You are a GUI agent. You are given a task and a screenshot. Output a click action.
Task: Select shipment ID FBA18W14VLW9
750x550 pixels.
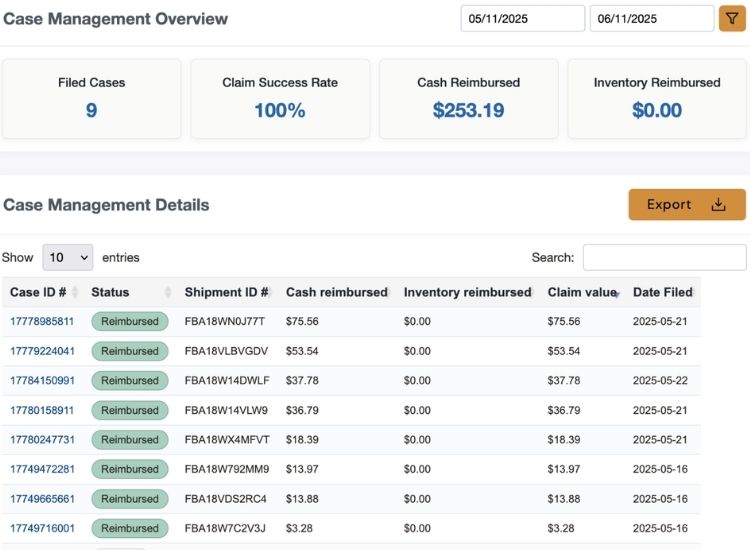point(226,410)
